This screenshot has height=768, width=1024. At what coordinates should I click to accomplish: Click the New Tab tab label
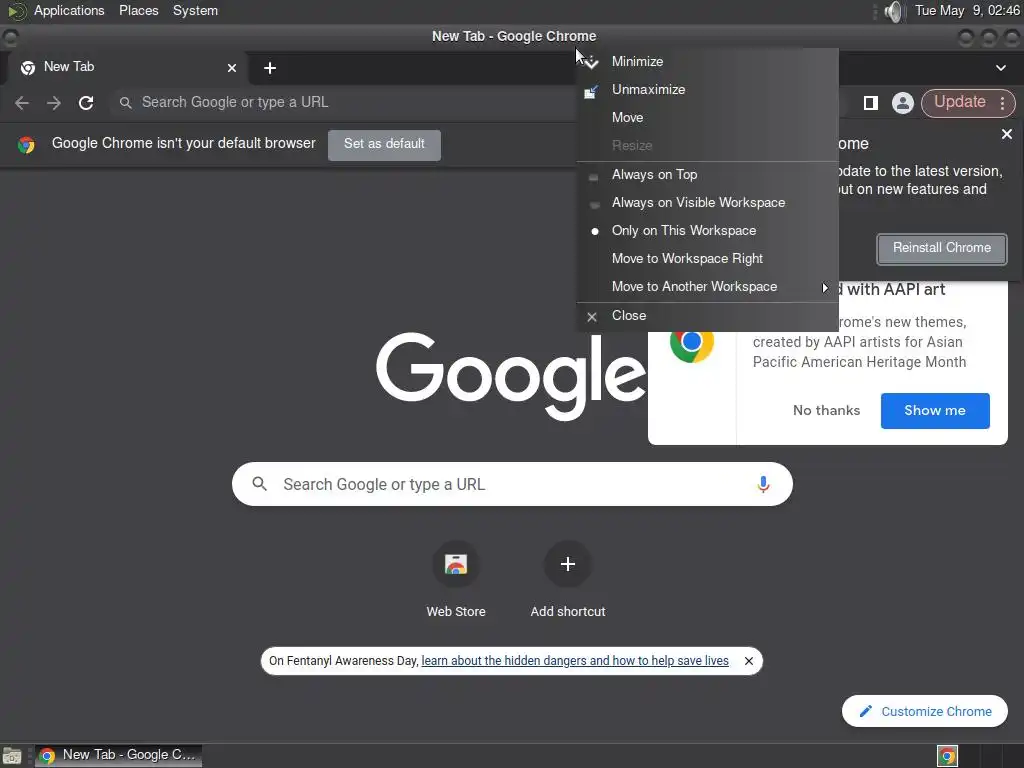69,67
